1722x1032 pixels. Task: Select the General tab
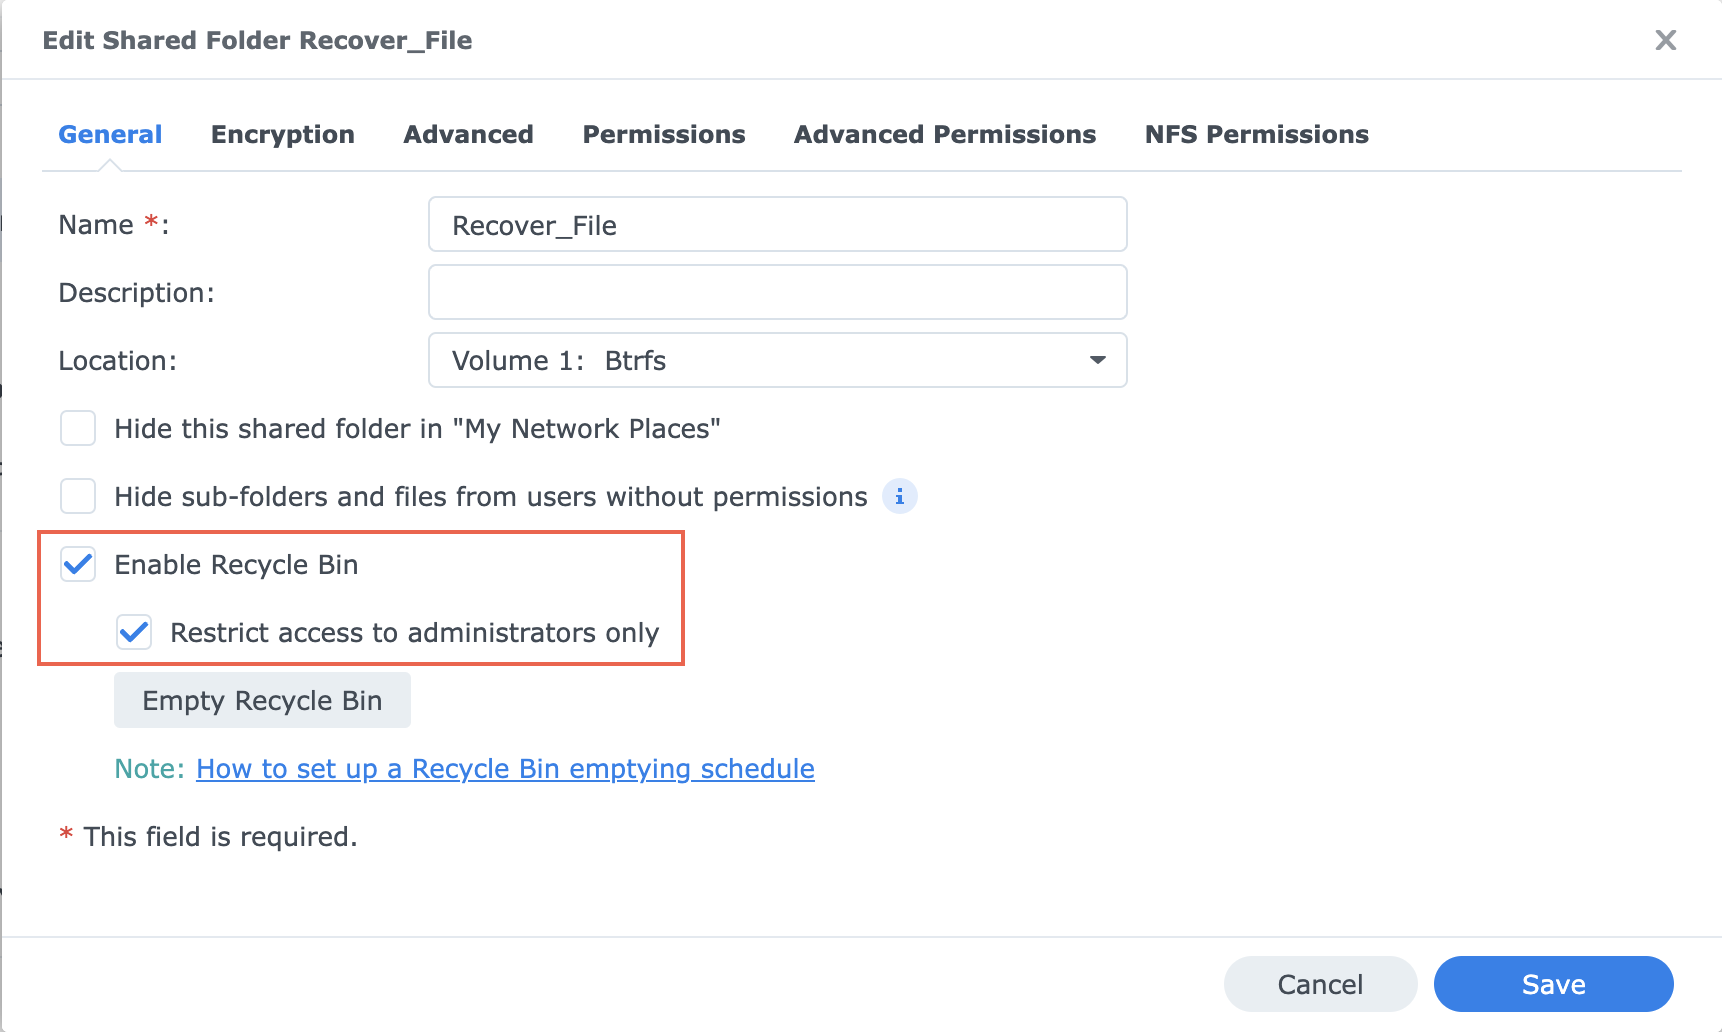(x=110, y=135)
